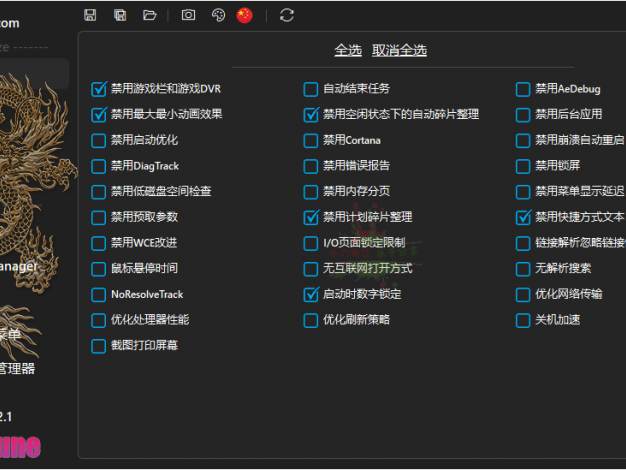Click 全选 to select all options
This screenshot has height=470, width=626.
pos(348,50)
